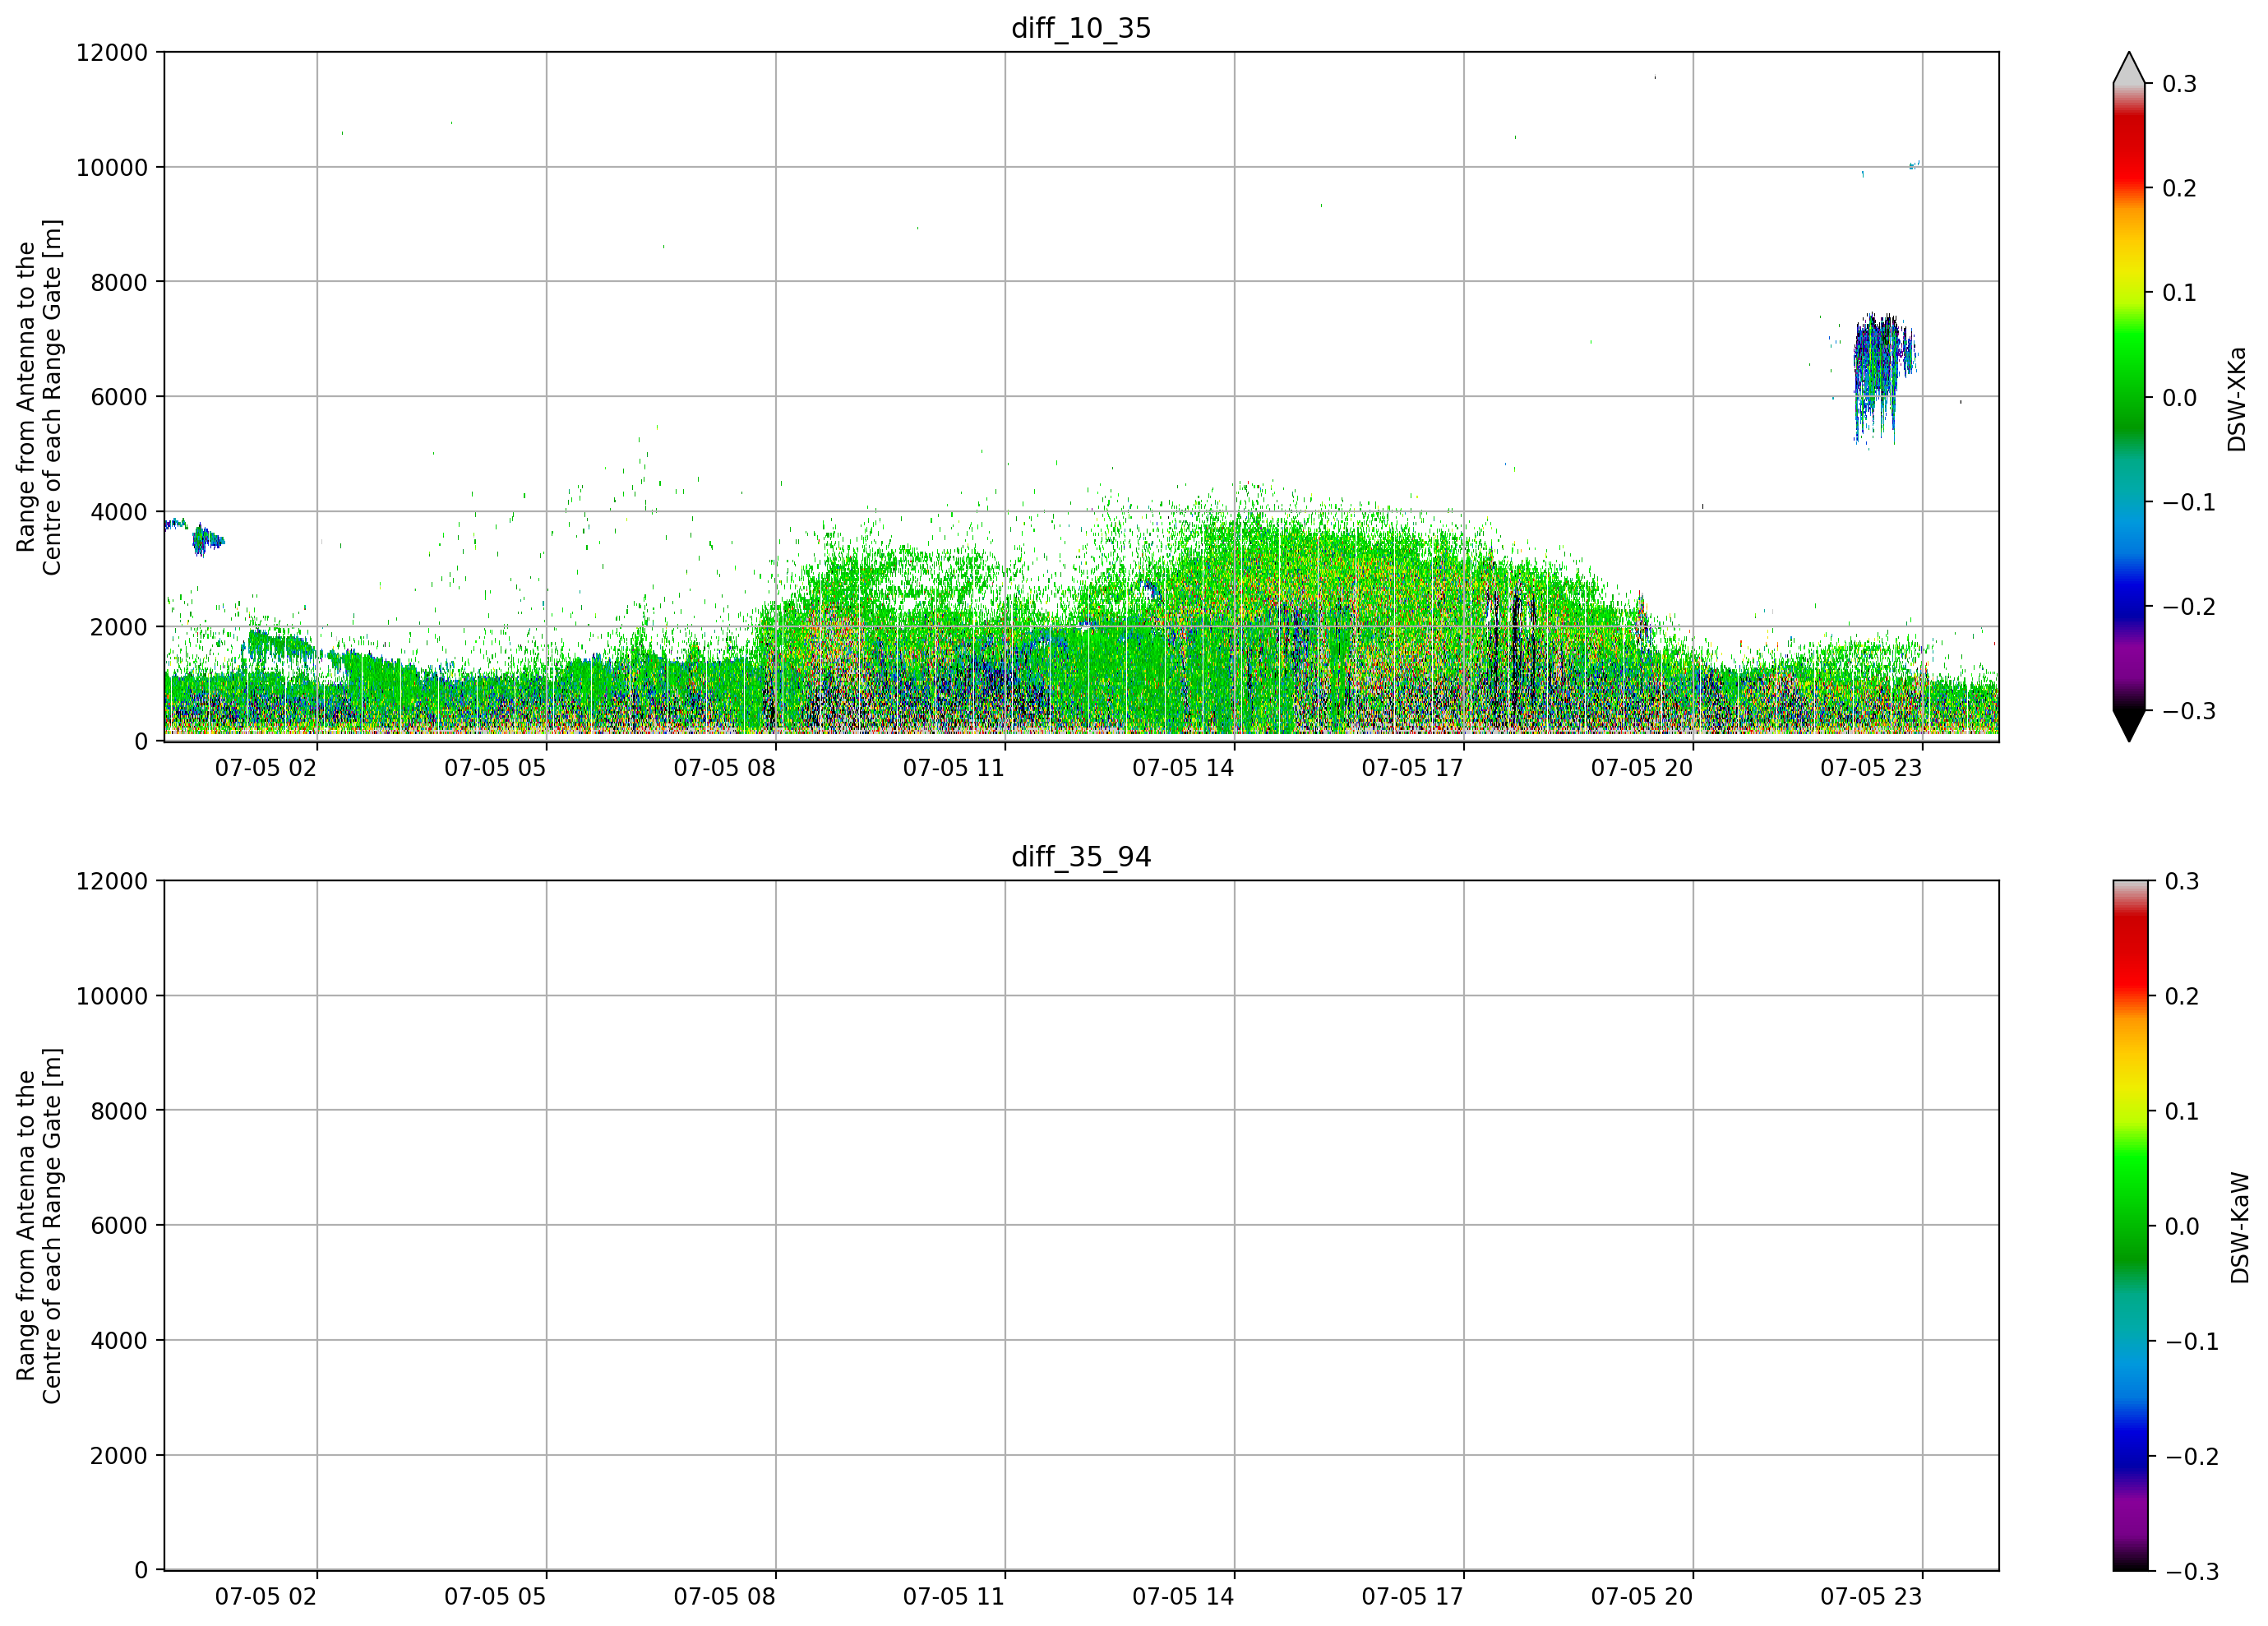
Task: Click the 6000 y-tick of diff_35_94 plot
Action: click(x=119, y=1226)
